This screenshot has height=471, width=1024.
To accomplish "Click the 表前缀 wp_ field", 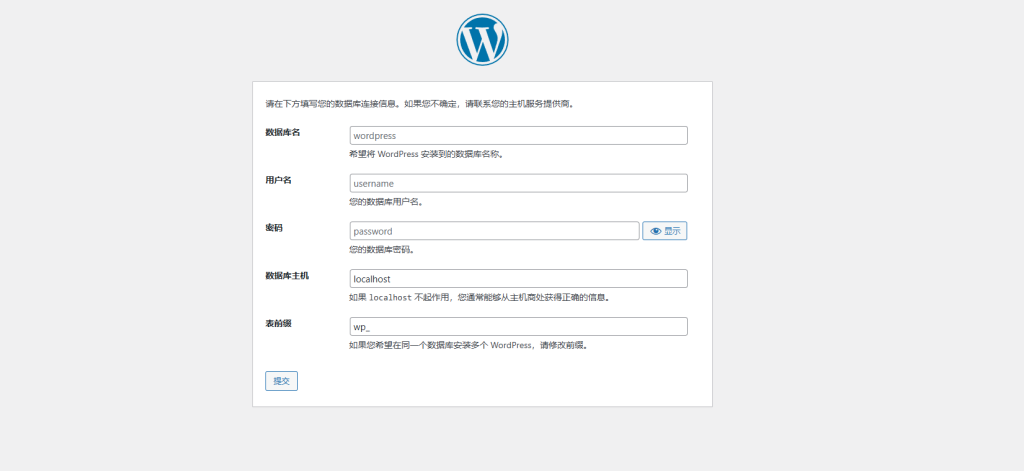I will [x=519, y=327].
